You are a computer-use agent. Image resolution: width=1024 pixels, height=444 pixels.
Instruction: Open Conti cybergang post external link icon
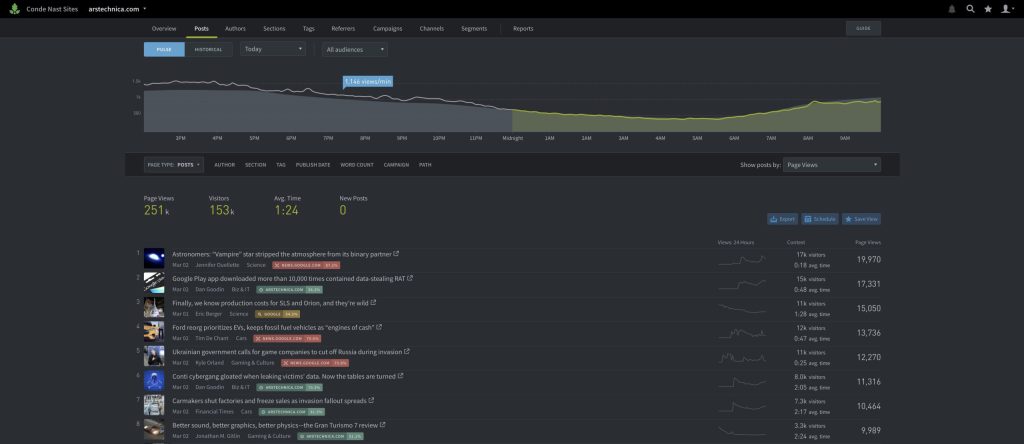tap(400, 376)
